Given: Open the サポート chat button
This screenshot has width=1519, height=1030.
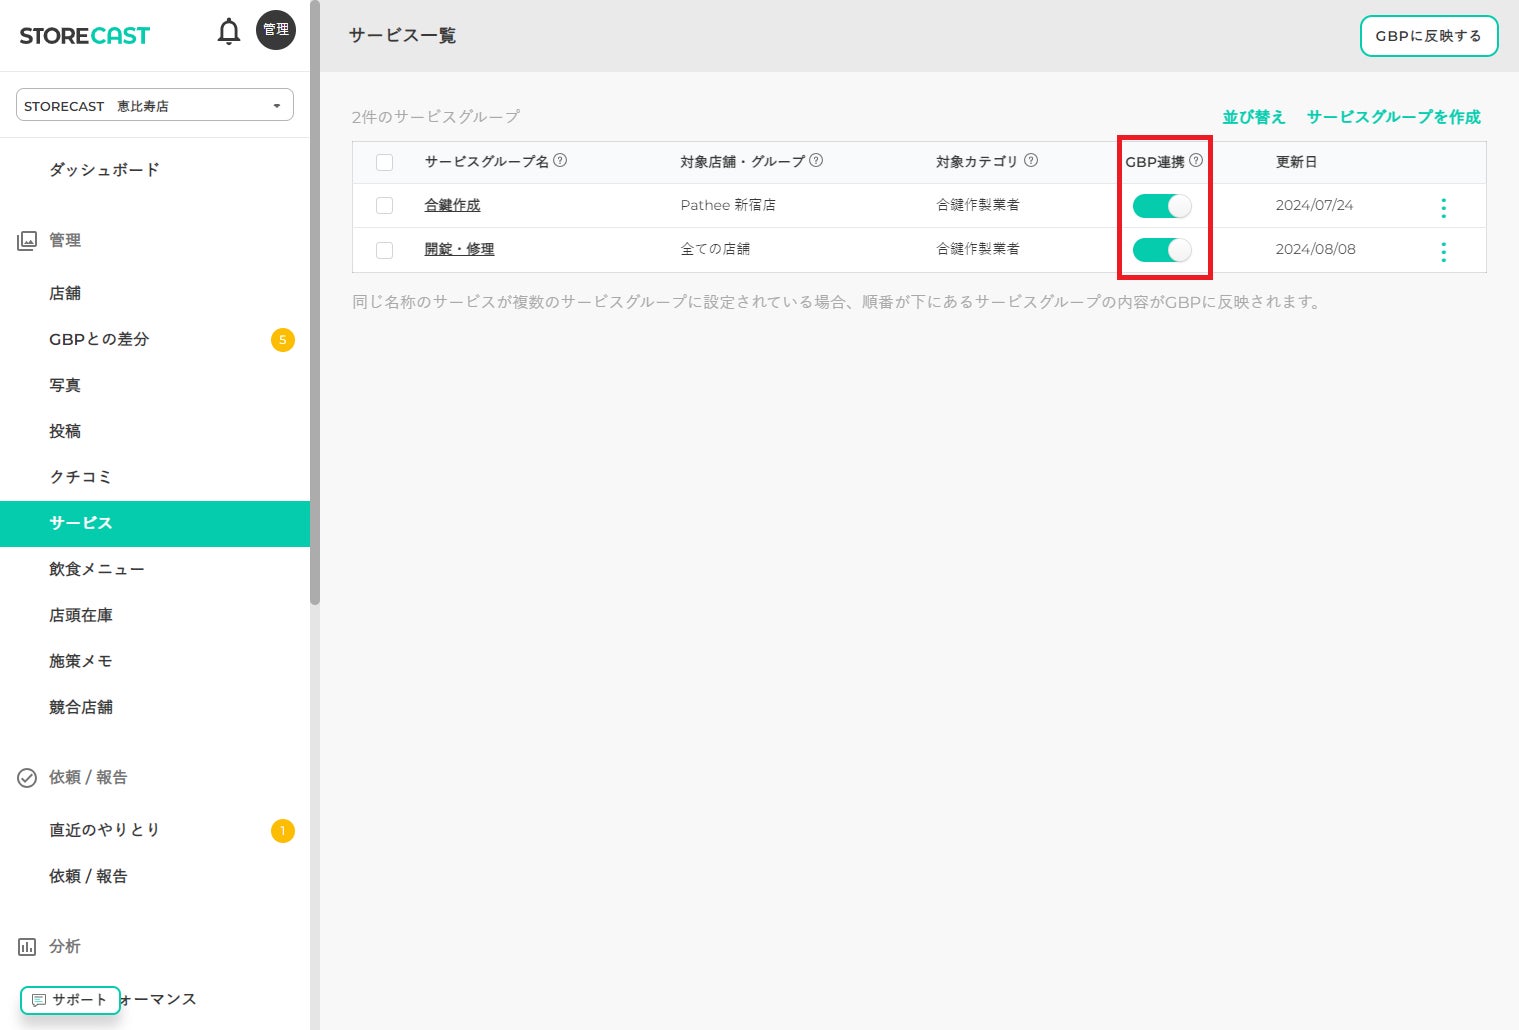Looking at the screenshot, I should pyautogui.click(x=70, y=1000).
